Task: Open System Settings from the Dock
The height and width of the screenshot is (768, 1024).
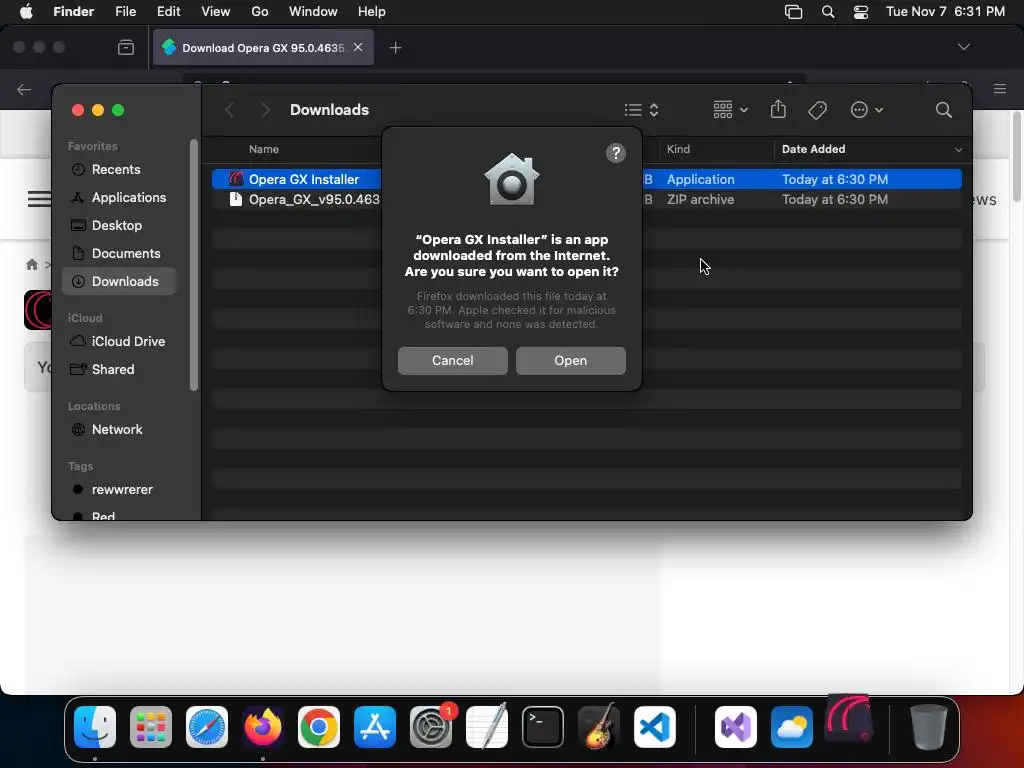Action: point(431,727)
